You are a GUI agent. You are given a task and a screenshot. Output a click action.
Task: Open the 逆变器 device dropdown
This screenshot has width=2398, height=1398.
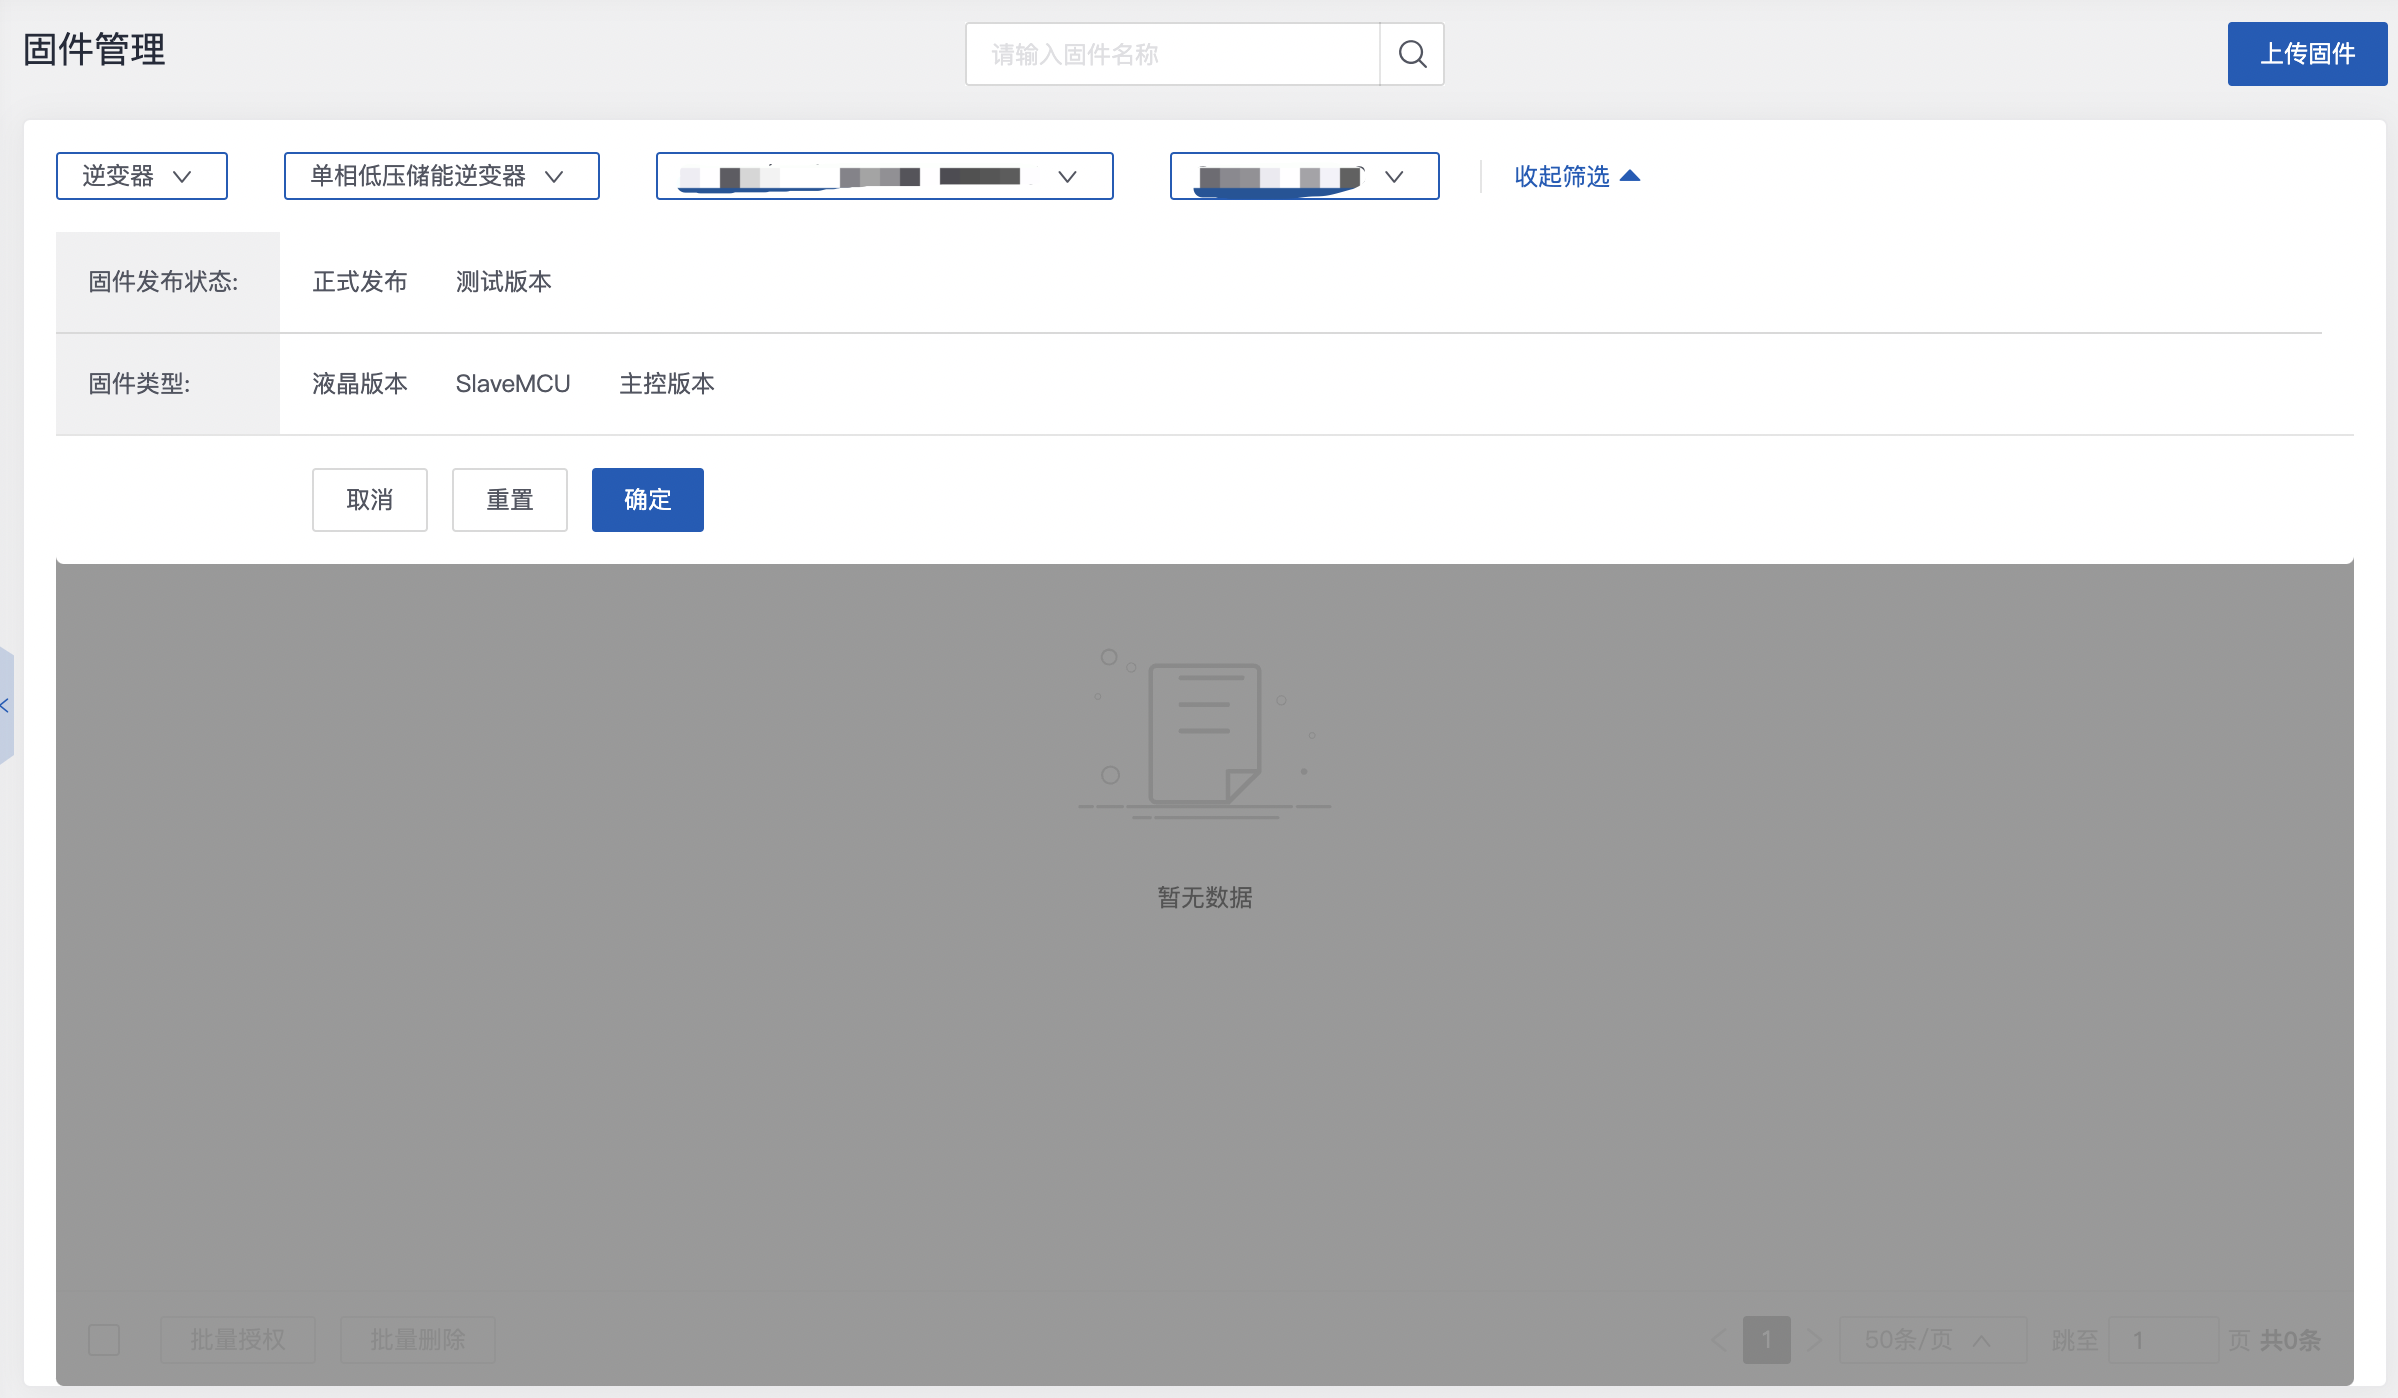pos(141,176)
